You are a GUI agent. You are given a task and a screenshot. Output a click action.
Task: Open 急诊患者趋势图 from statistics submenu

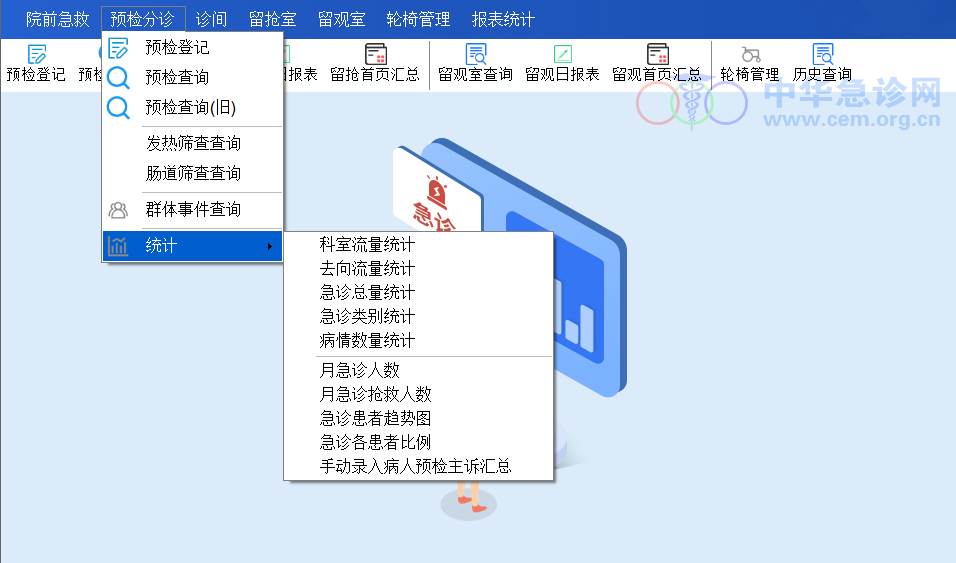(x=375, y=418)
